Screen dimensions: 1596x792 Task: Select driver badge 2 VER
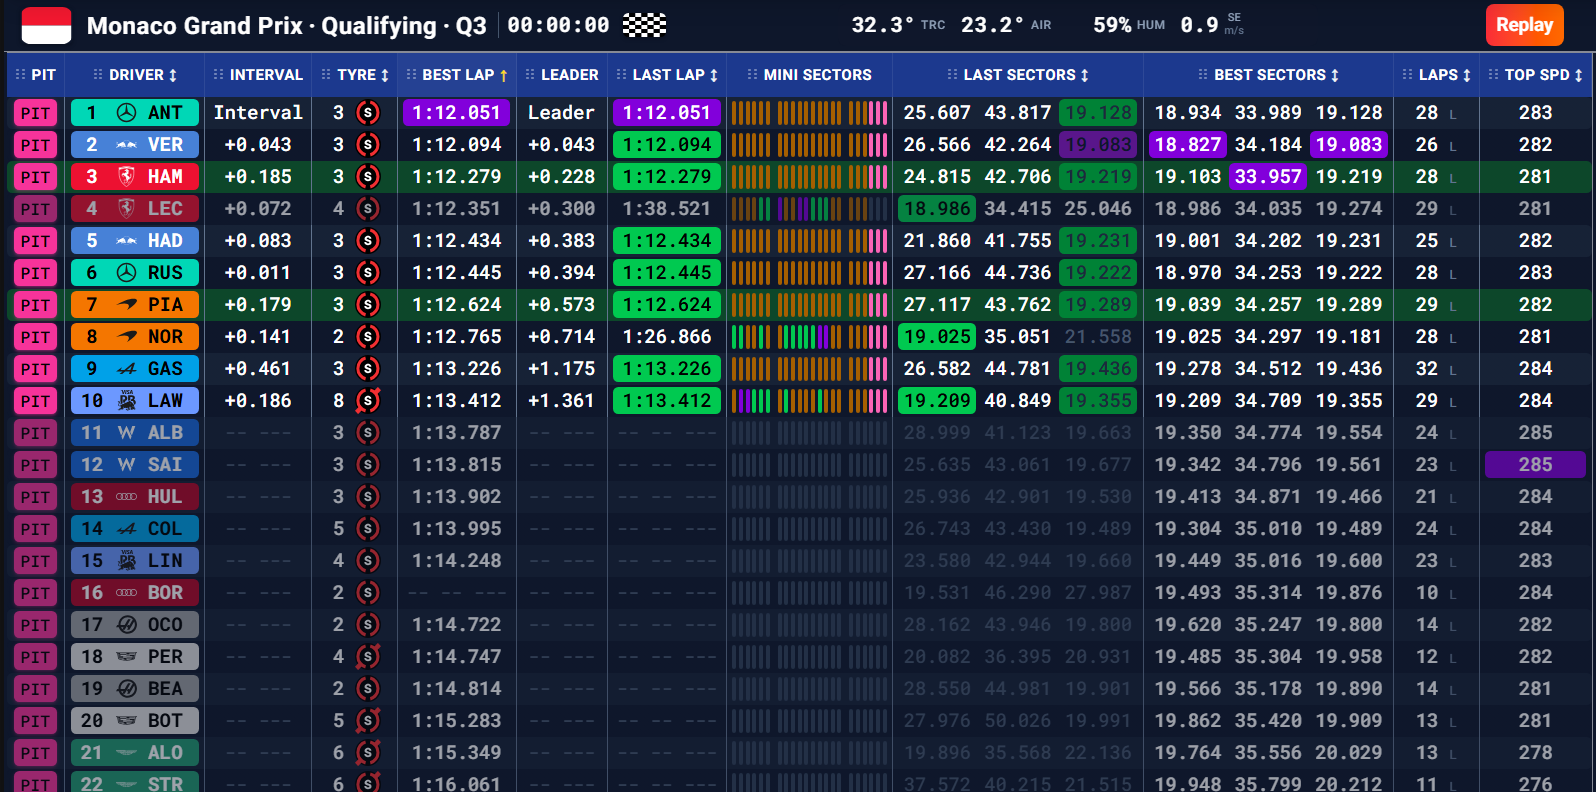tap(135, 145)
